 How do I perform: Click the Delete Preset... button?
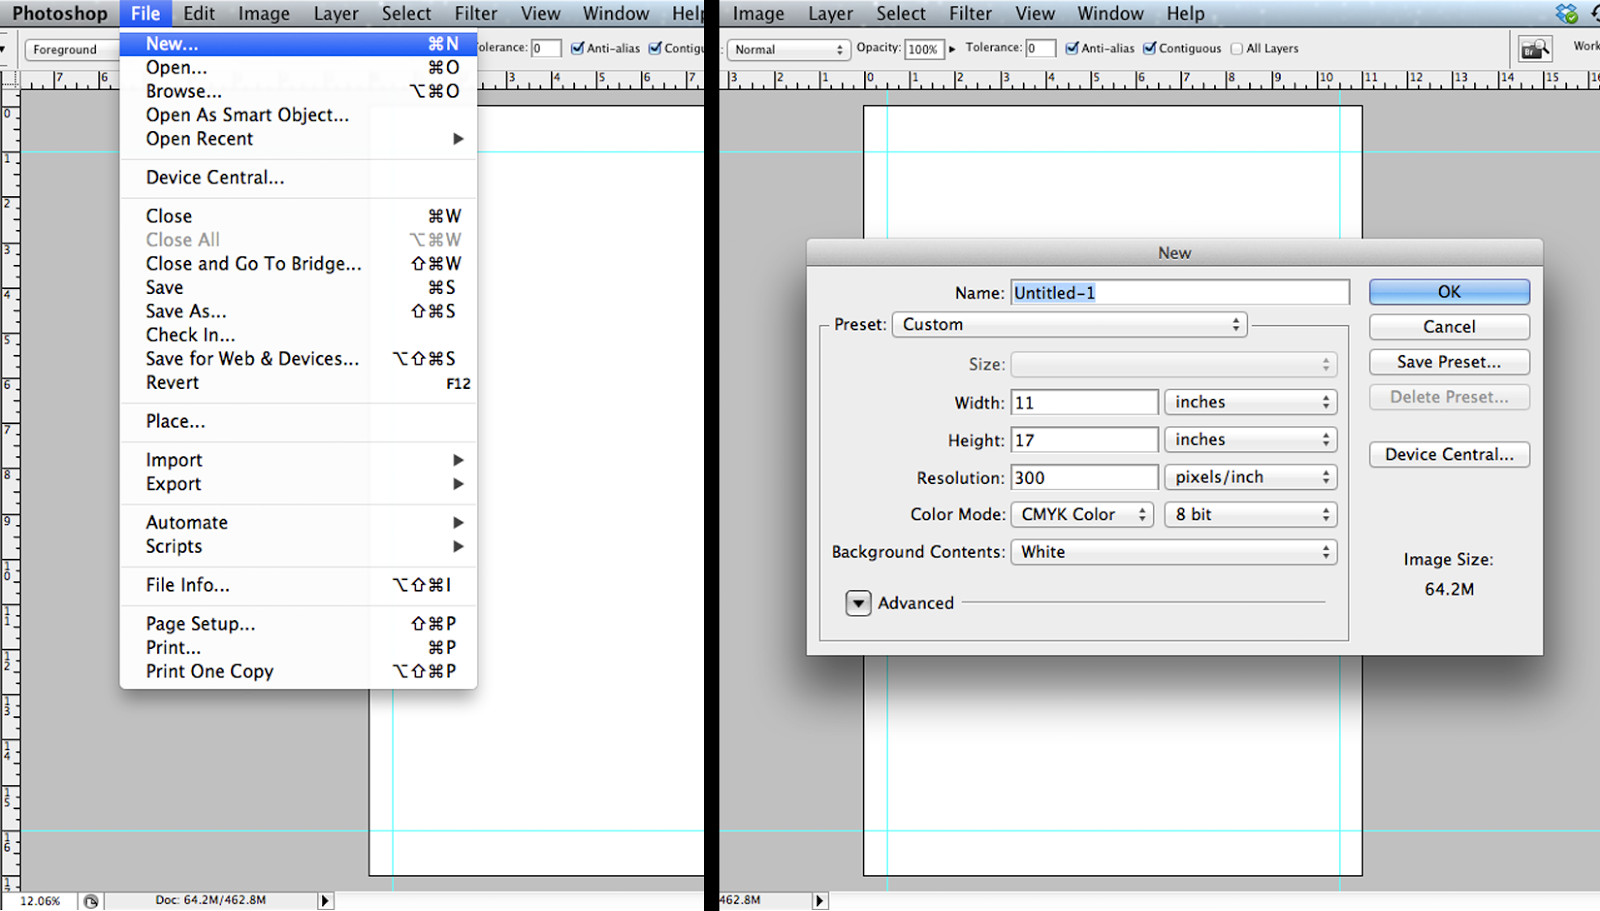pos(1449,397)
